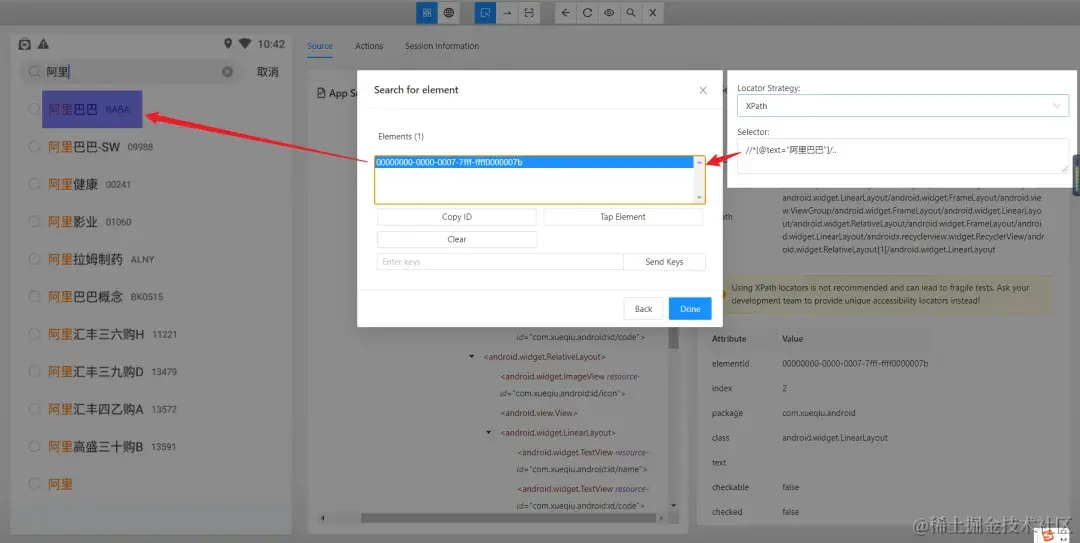This screenshot has height=543, width=1080.
Task: Click the App Source document icon
Action: [x=321, y=93]
